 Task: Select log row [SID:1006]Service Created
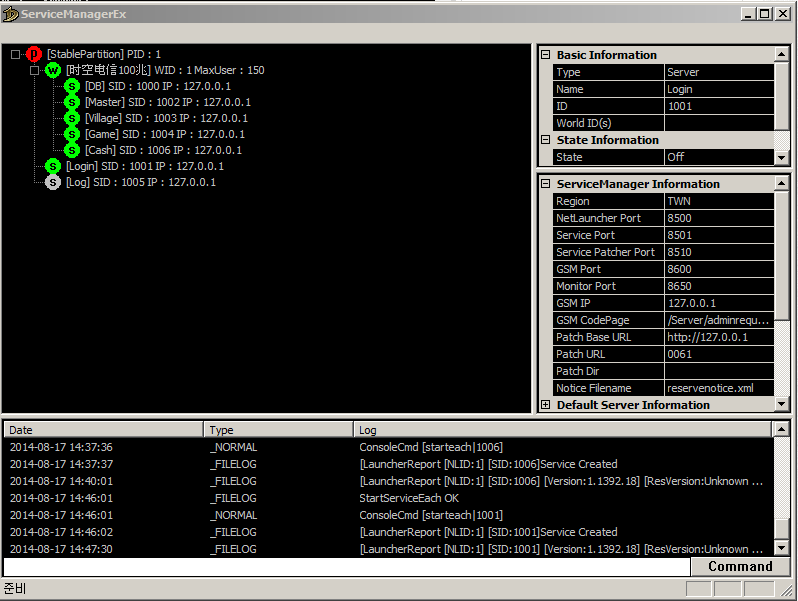pos(389,464)
